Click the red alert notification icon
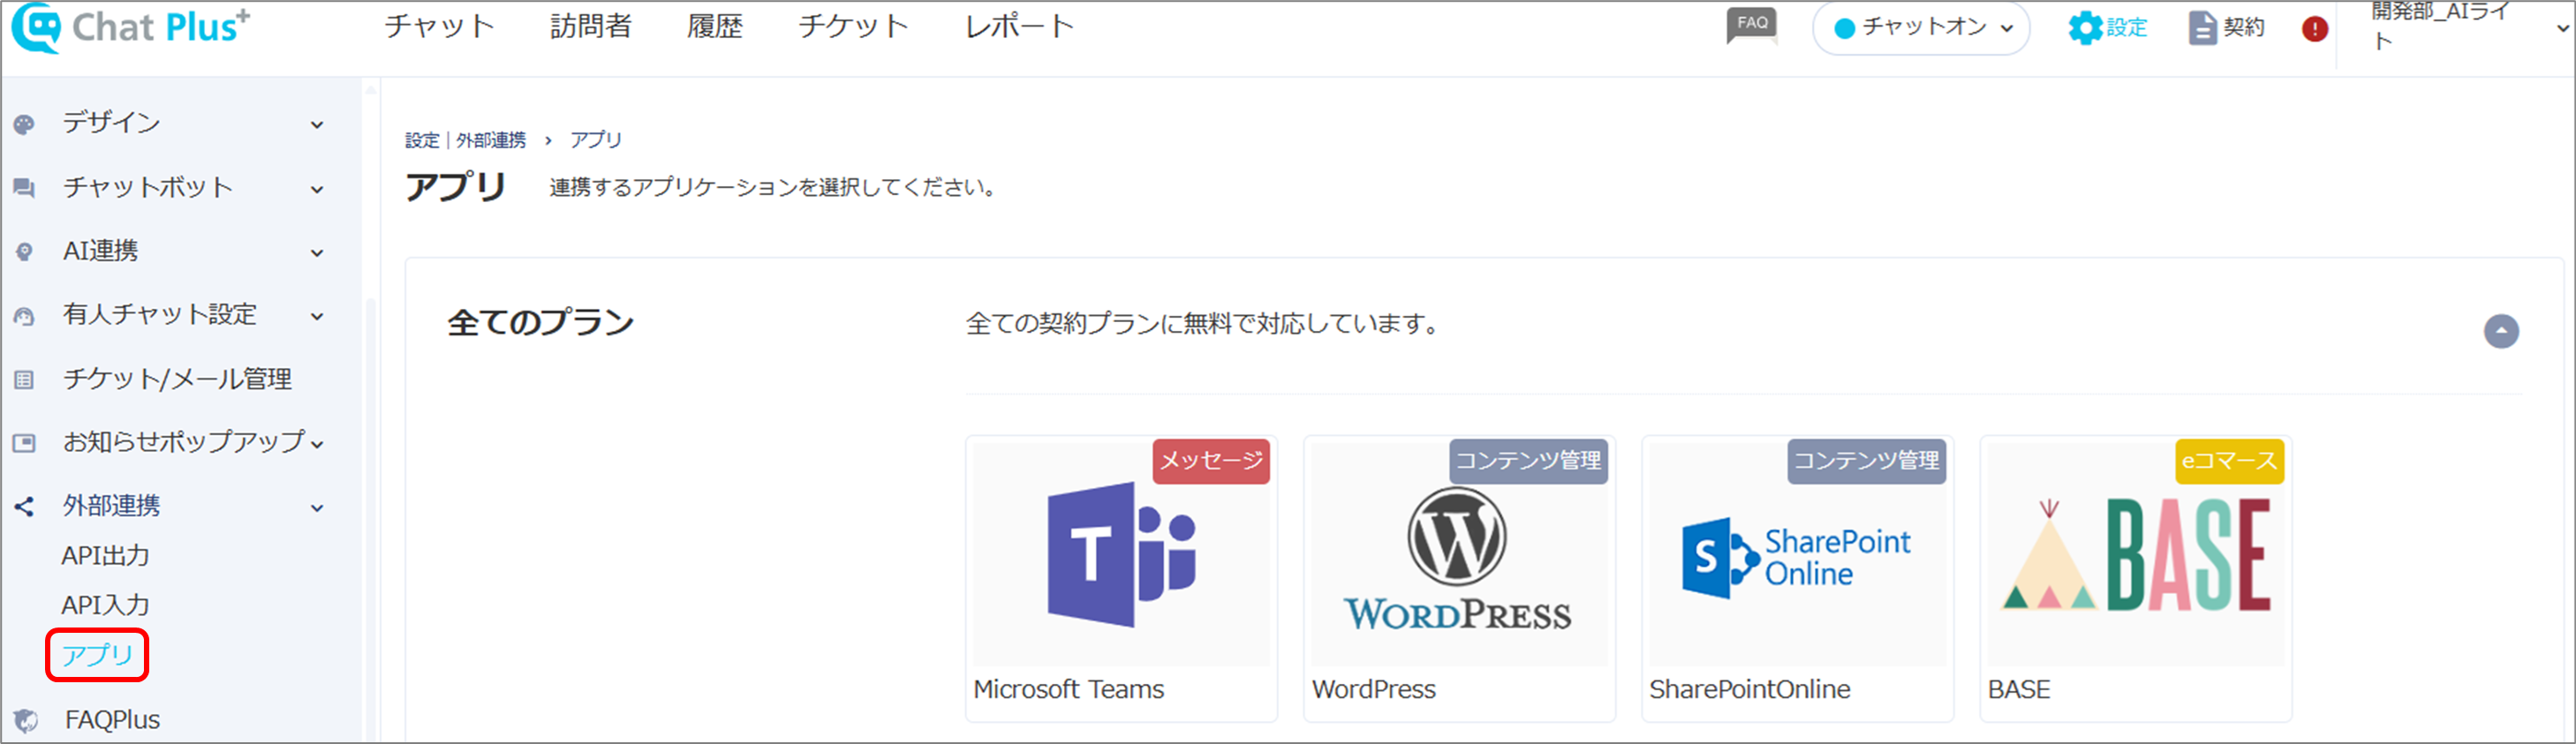Viewport: 2576px width, 744px height. click(x=2314, y=28)
